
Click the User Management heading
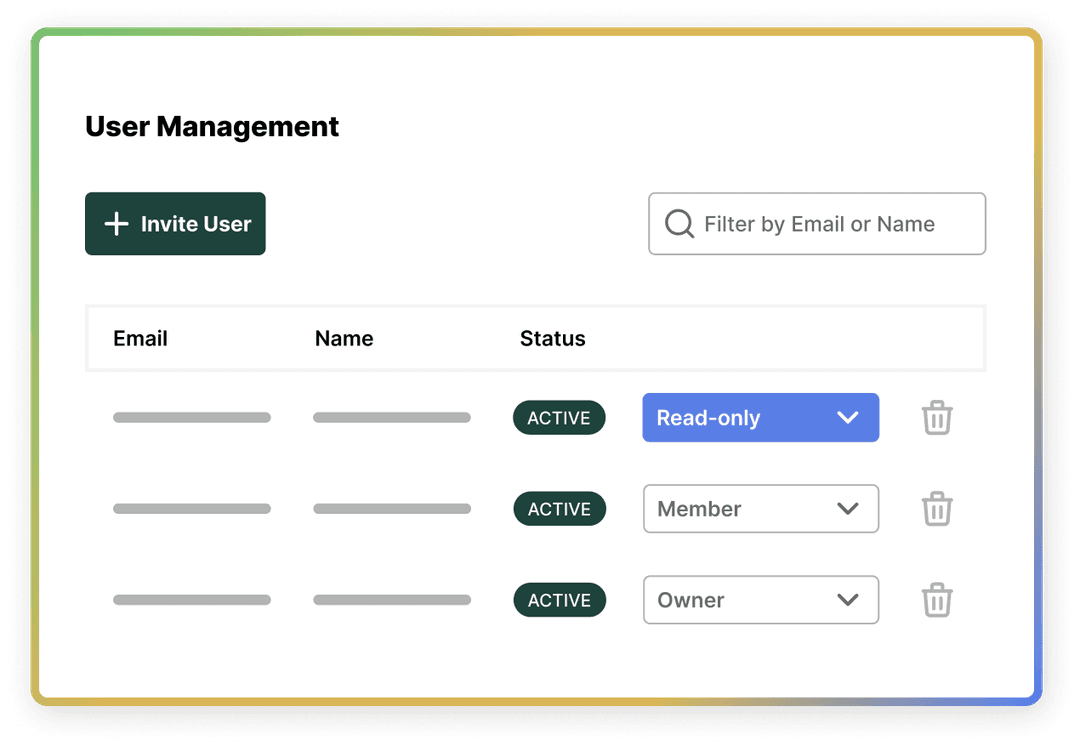212,126
